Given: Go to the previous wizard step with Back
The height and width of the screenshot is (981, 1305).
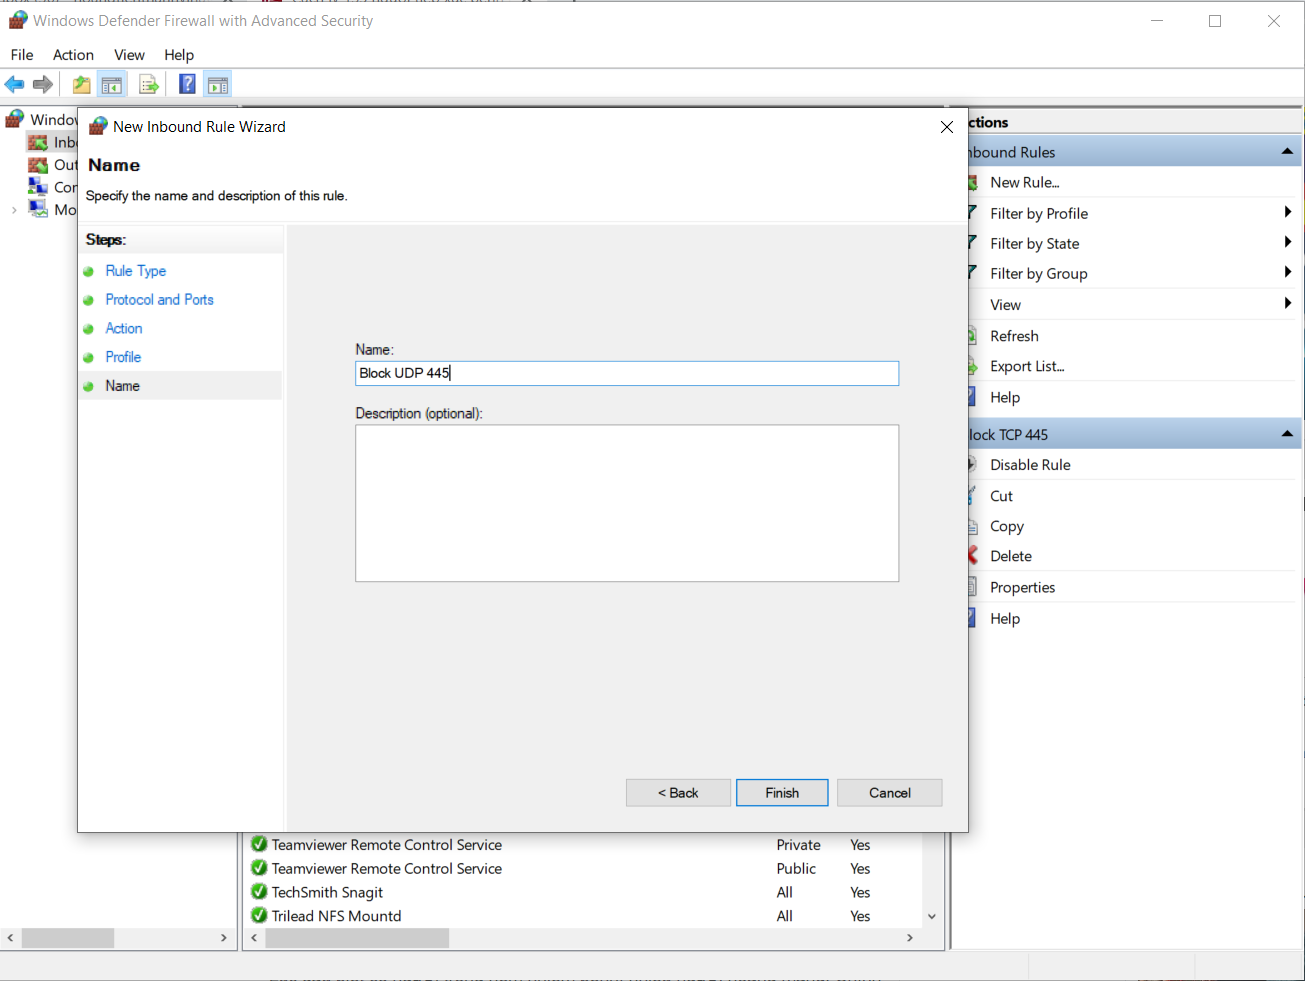Looking at the screenshot, I should (x=678, y=793).
